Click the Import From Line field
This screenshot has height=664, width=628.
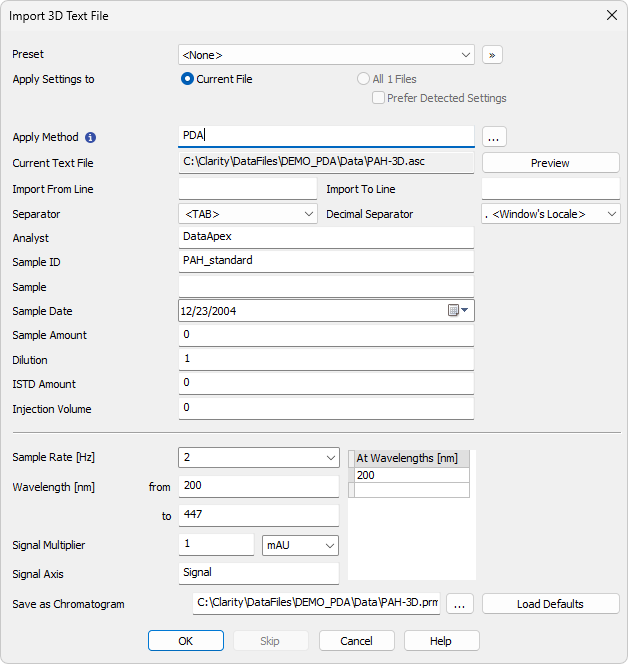point(248,189)
